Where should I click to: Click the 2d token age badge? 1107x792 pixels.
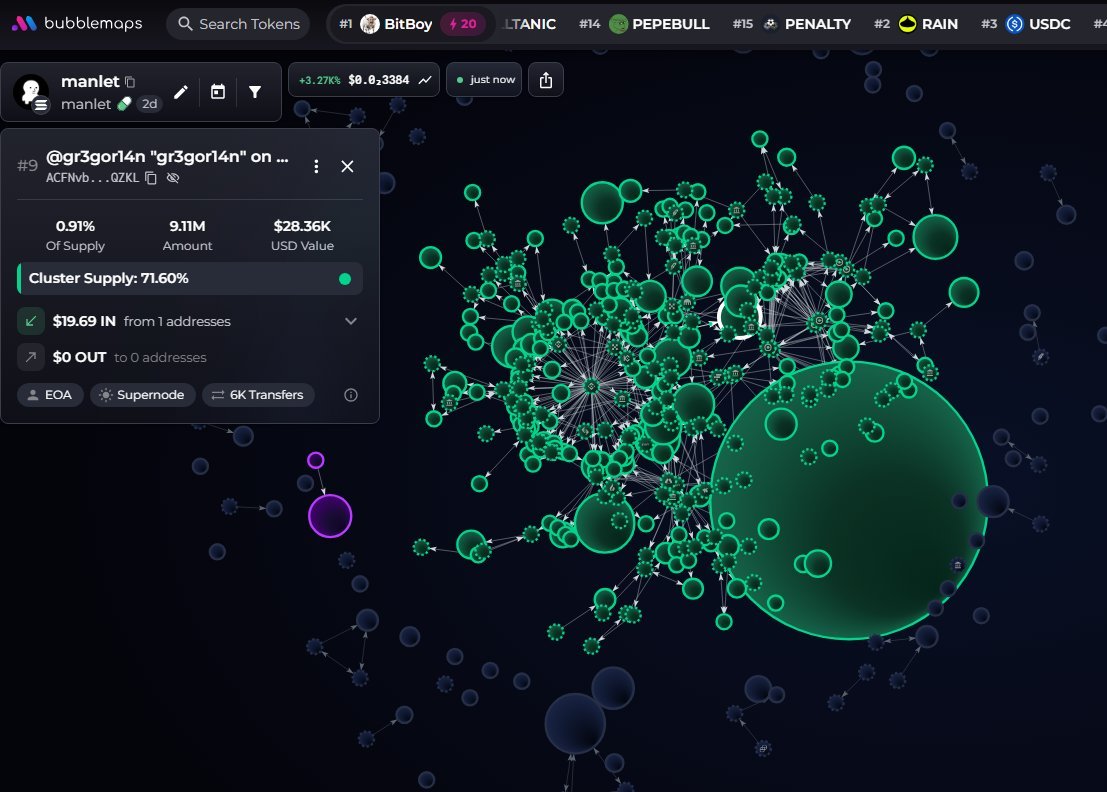click(x=150, y=104)
